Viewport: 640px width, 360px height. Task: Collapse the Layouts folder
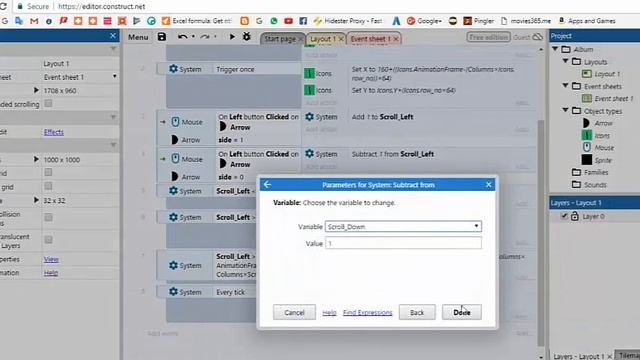click(565, 61)
